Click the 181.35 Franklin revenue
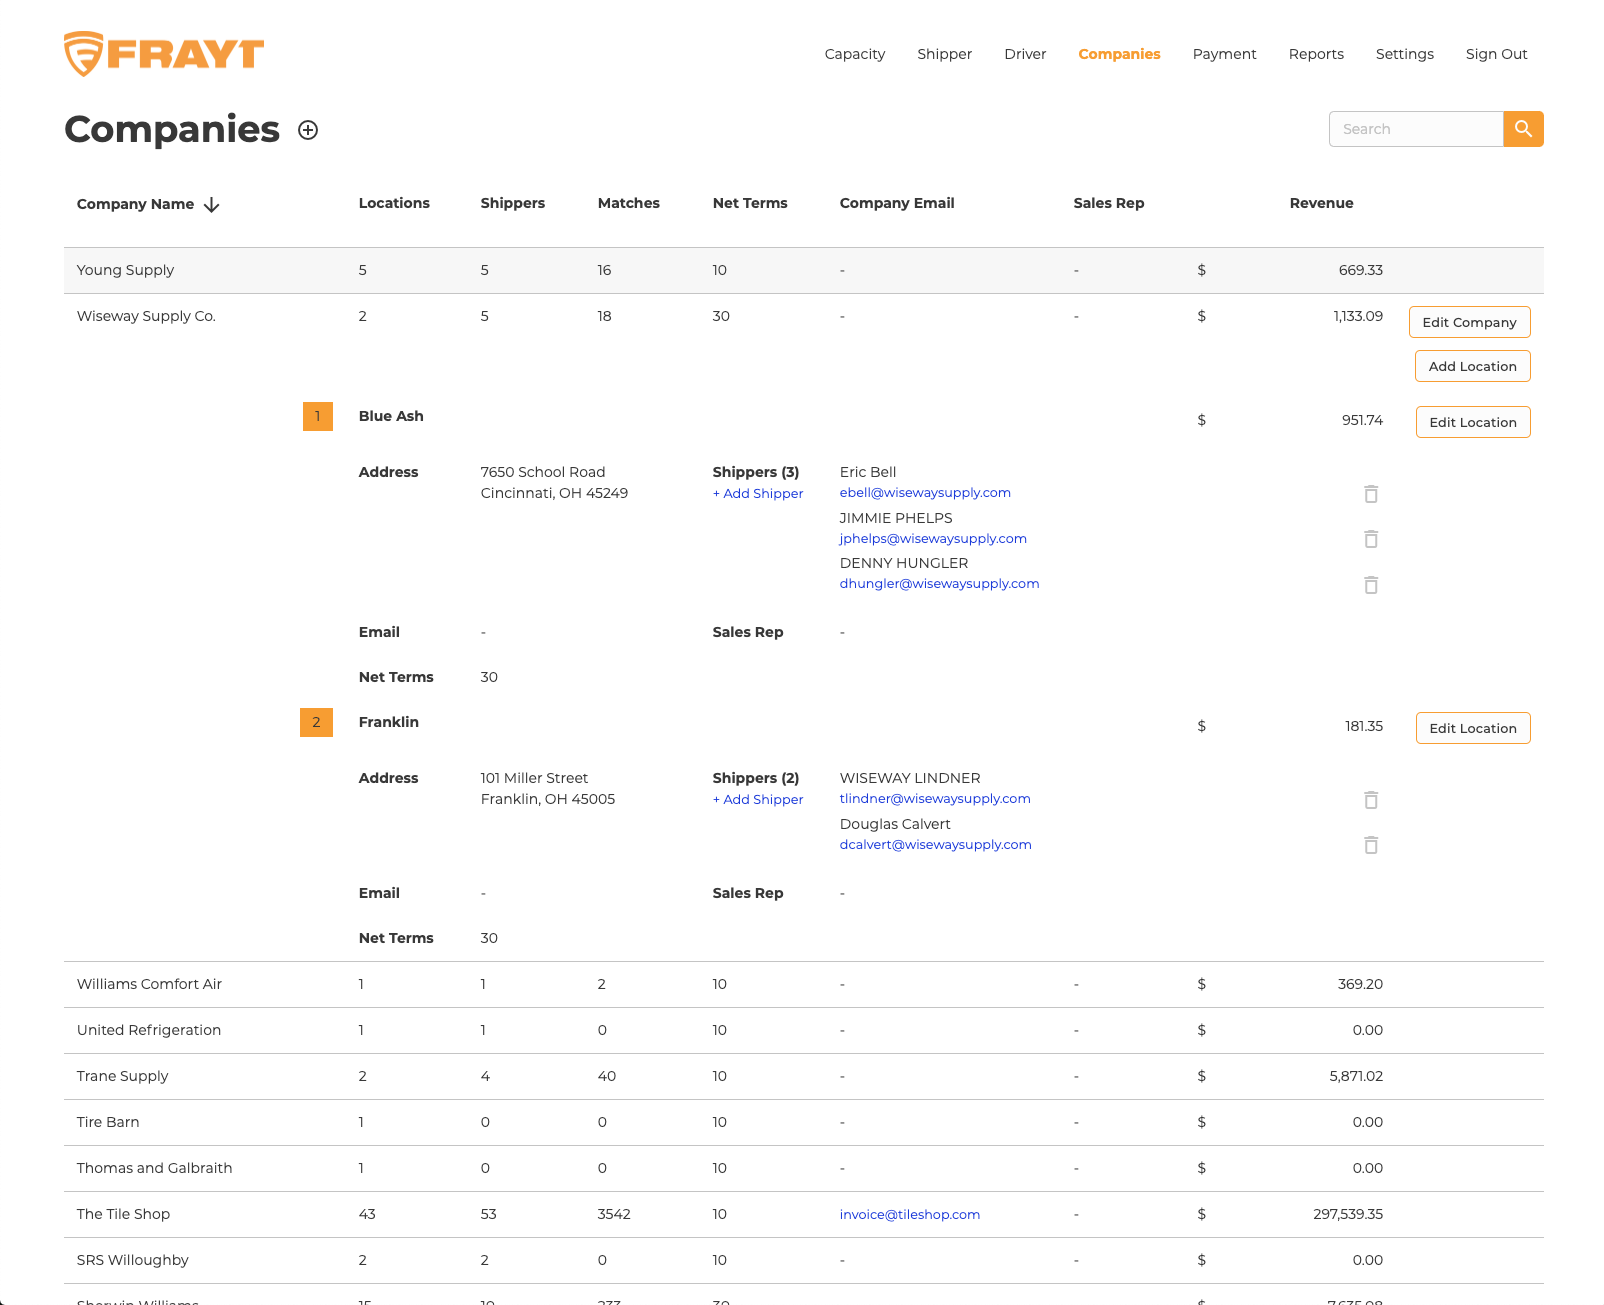Screen dimensions: 1604x1305 [1364, 726]
